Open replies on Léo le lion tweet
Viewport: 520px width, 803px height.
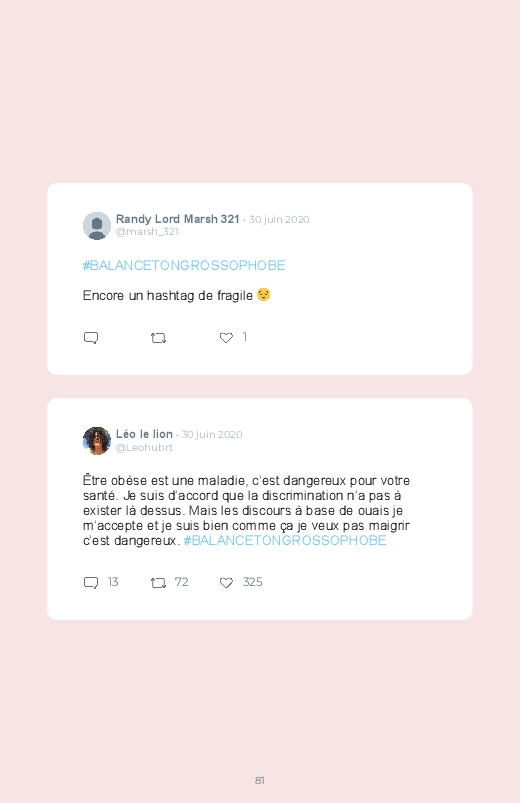pos(91,583)
